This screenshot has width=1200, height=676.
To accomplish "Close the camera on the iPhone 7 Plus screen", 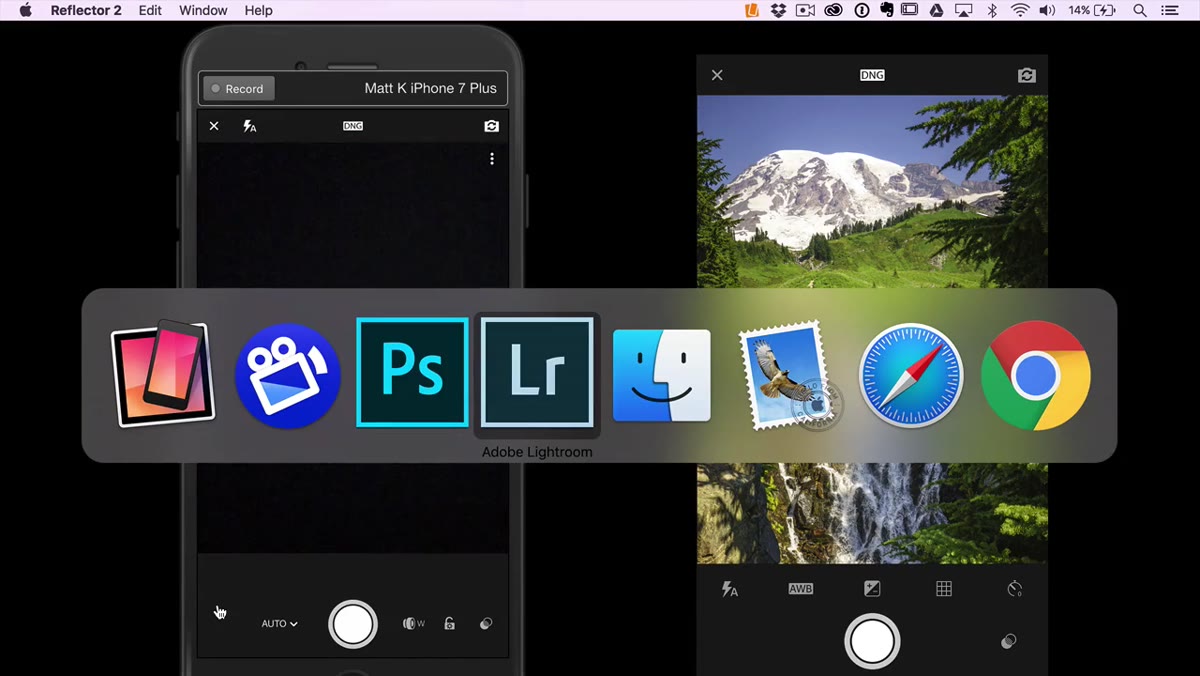I will [x=214, y=126].
